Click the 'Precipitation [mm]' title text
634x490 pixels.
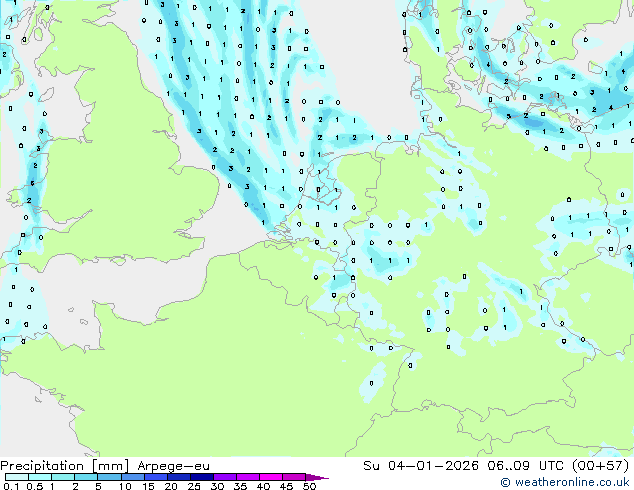point(65,466)
